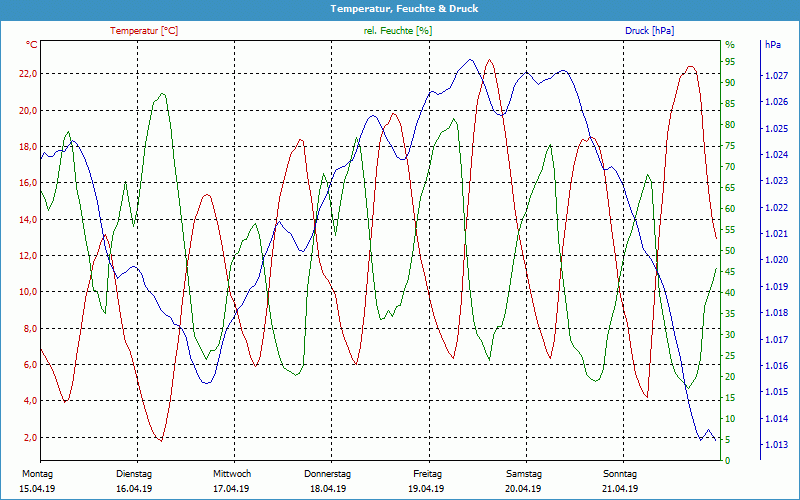Click the '90' humidity axis value
Screen dimensions: 800x500
(730, 83)
